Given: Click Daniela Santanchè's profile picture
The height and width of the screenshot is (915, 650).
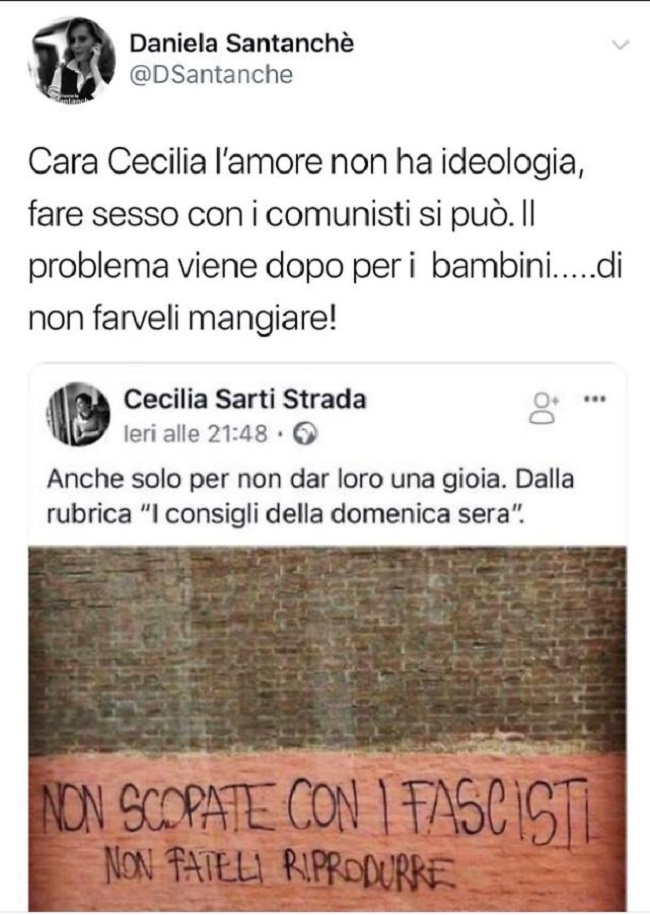Looking at the screenshot, I should tap(70, 59).
